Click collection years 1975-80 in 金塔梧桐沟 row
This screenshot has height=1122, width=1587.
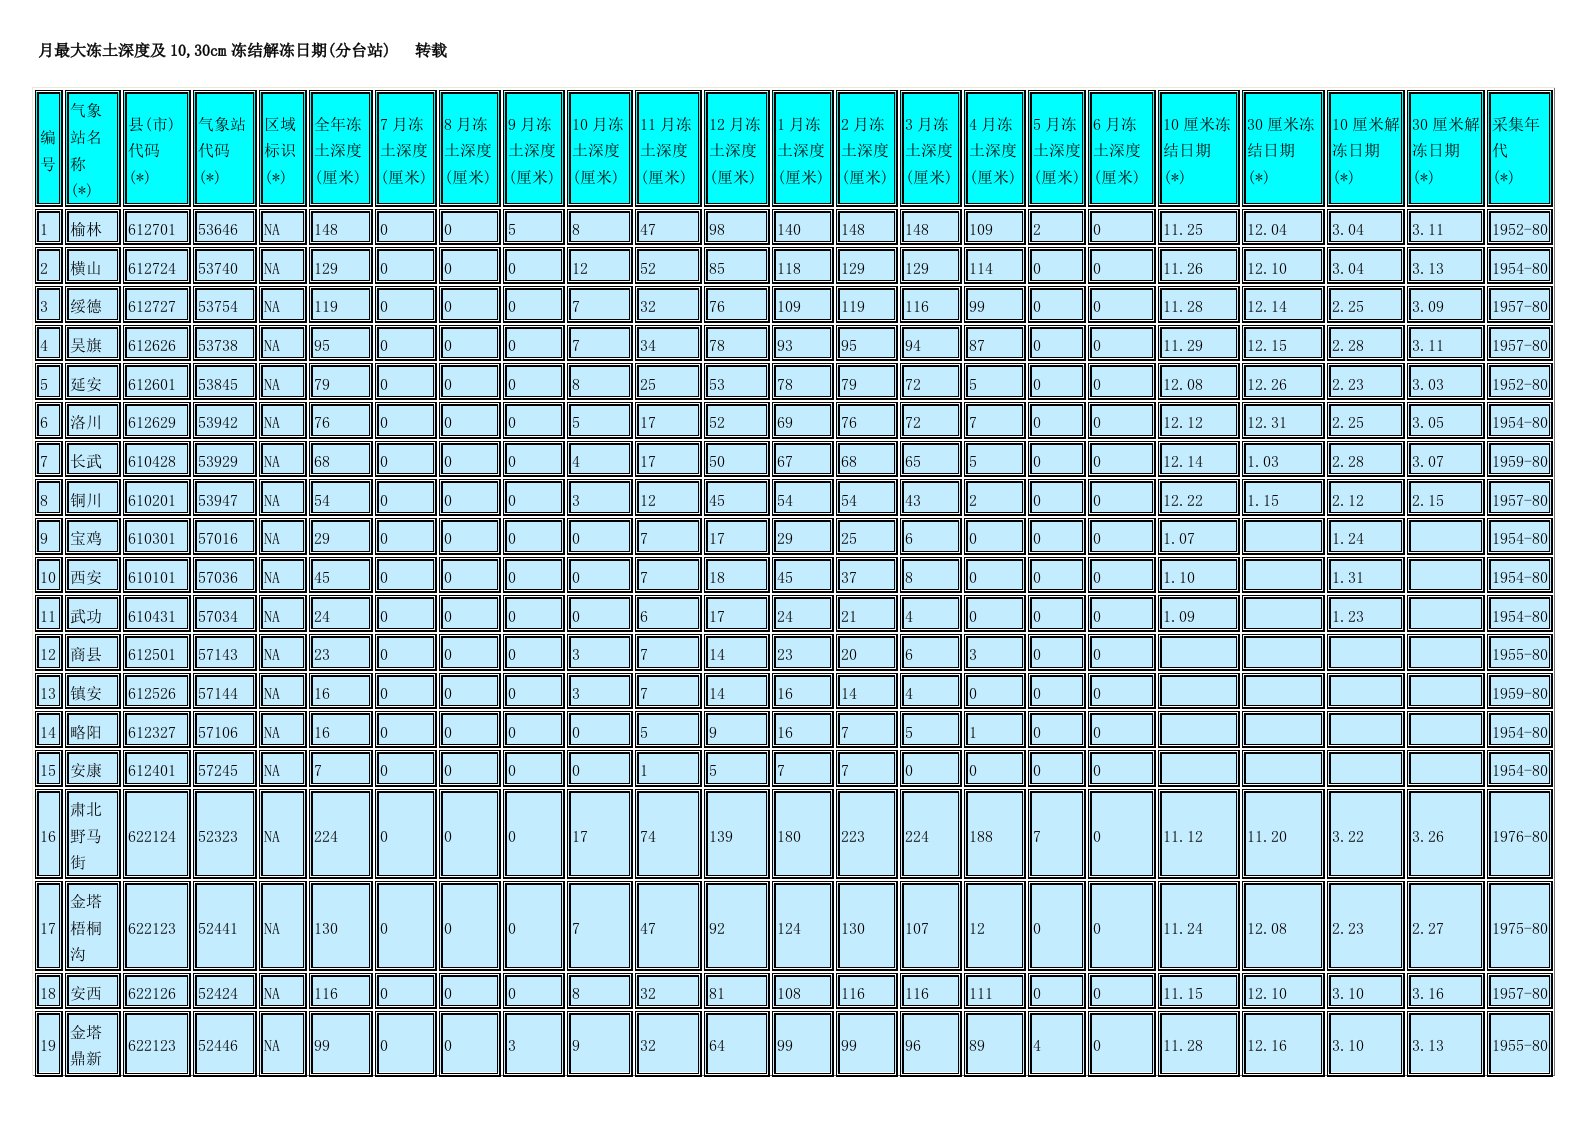pos(1520,928)
